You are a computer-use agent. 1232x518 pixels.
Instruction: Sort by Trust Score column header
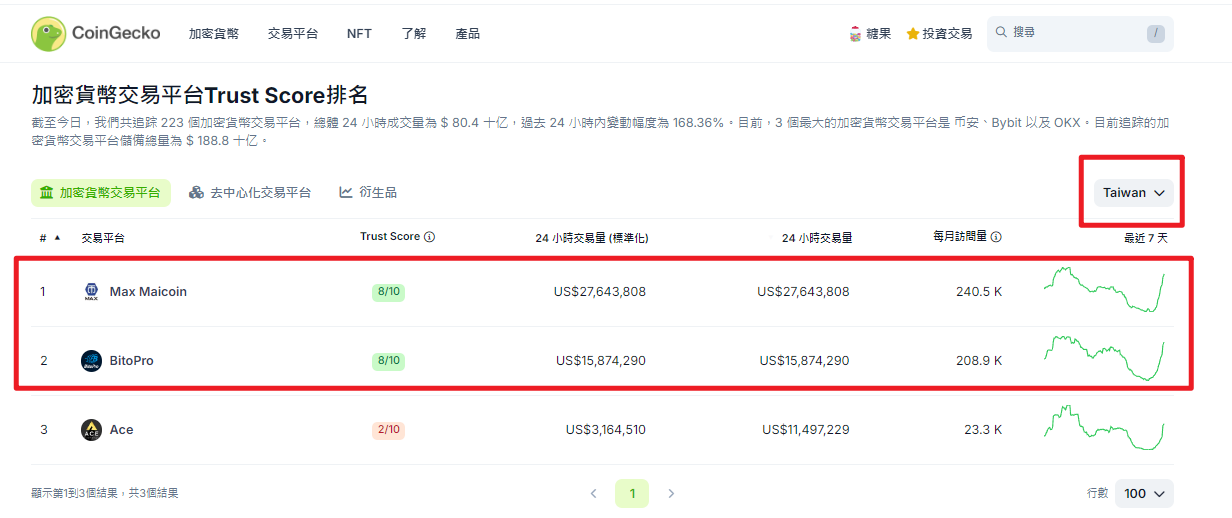(x=390, y=237)
